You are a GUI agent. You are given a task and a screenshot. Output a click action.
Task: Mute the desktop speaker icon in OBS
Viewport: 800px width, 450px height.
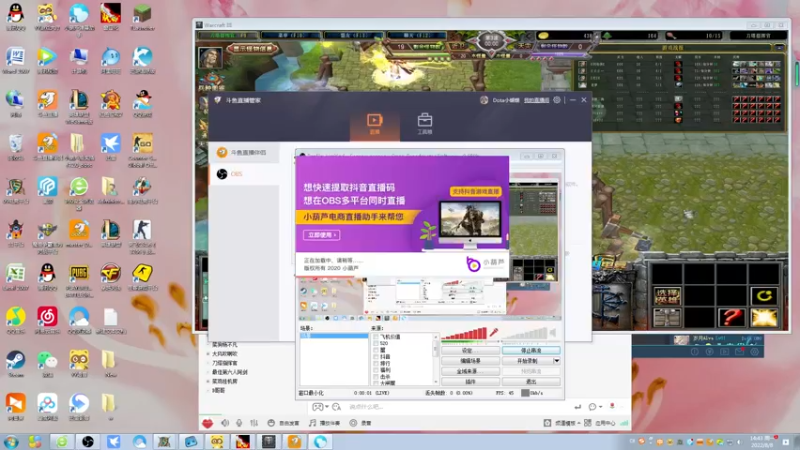click(x=553, y=333)
